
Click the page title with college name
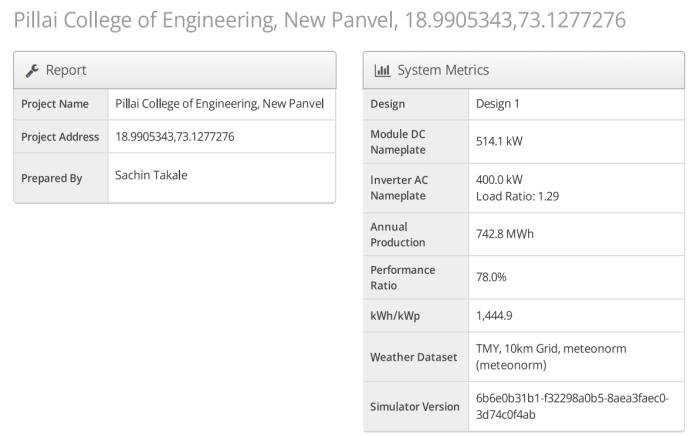click(320, 20)
